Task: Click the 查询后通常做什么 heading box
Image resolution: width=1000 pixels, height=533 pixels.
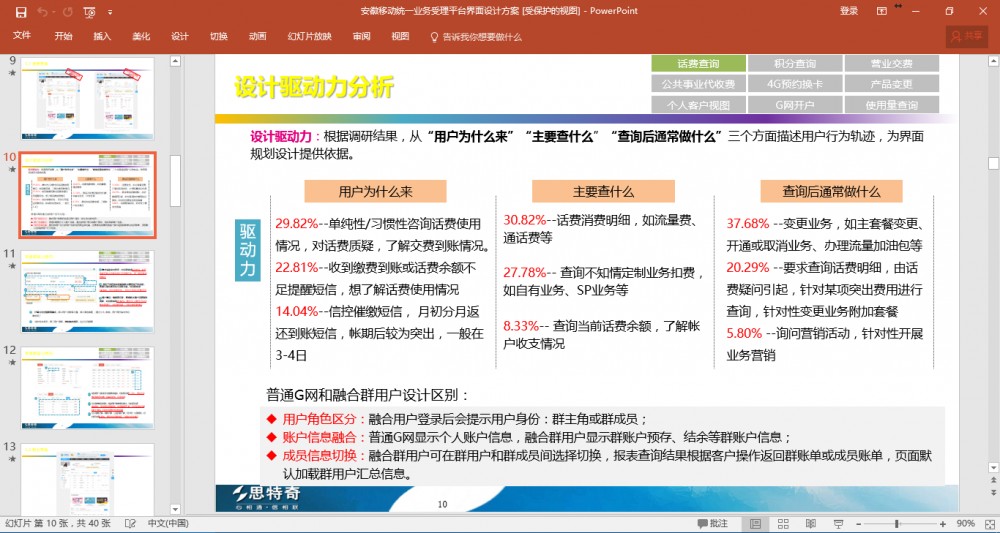Action: click(831, 191)
